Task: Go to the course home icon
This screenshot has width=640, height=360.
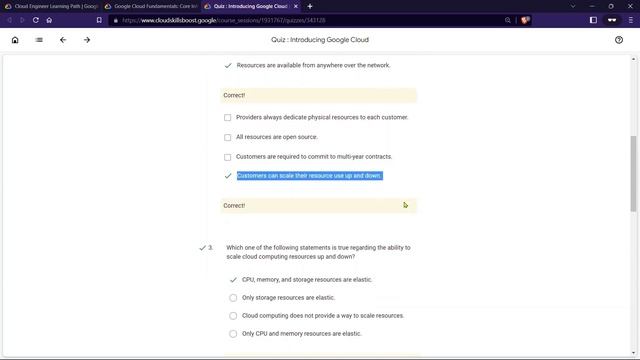Action: pyautogui.click(x=15, y=40)
